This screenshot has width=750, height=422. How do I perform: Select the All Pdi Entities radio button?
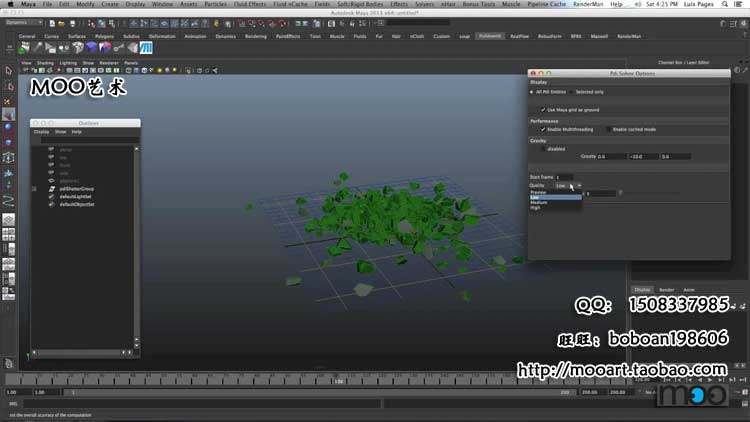531,91
